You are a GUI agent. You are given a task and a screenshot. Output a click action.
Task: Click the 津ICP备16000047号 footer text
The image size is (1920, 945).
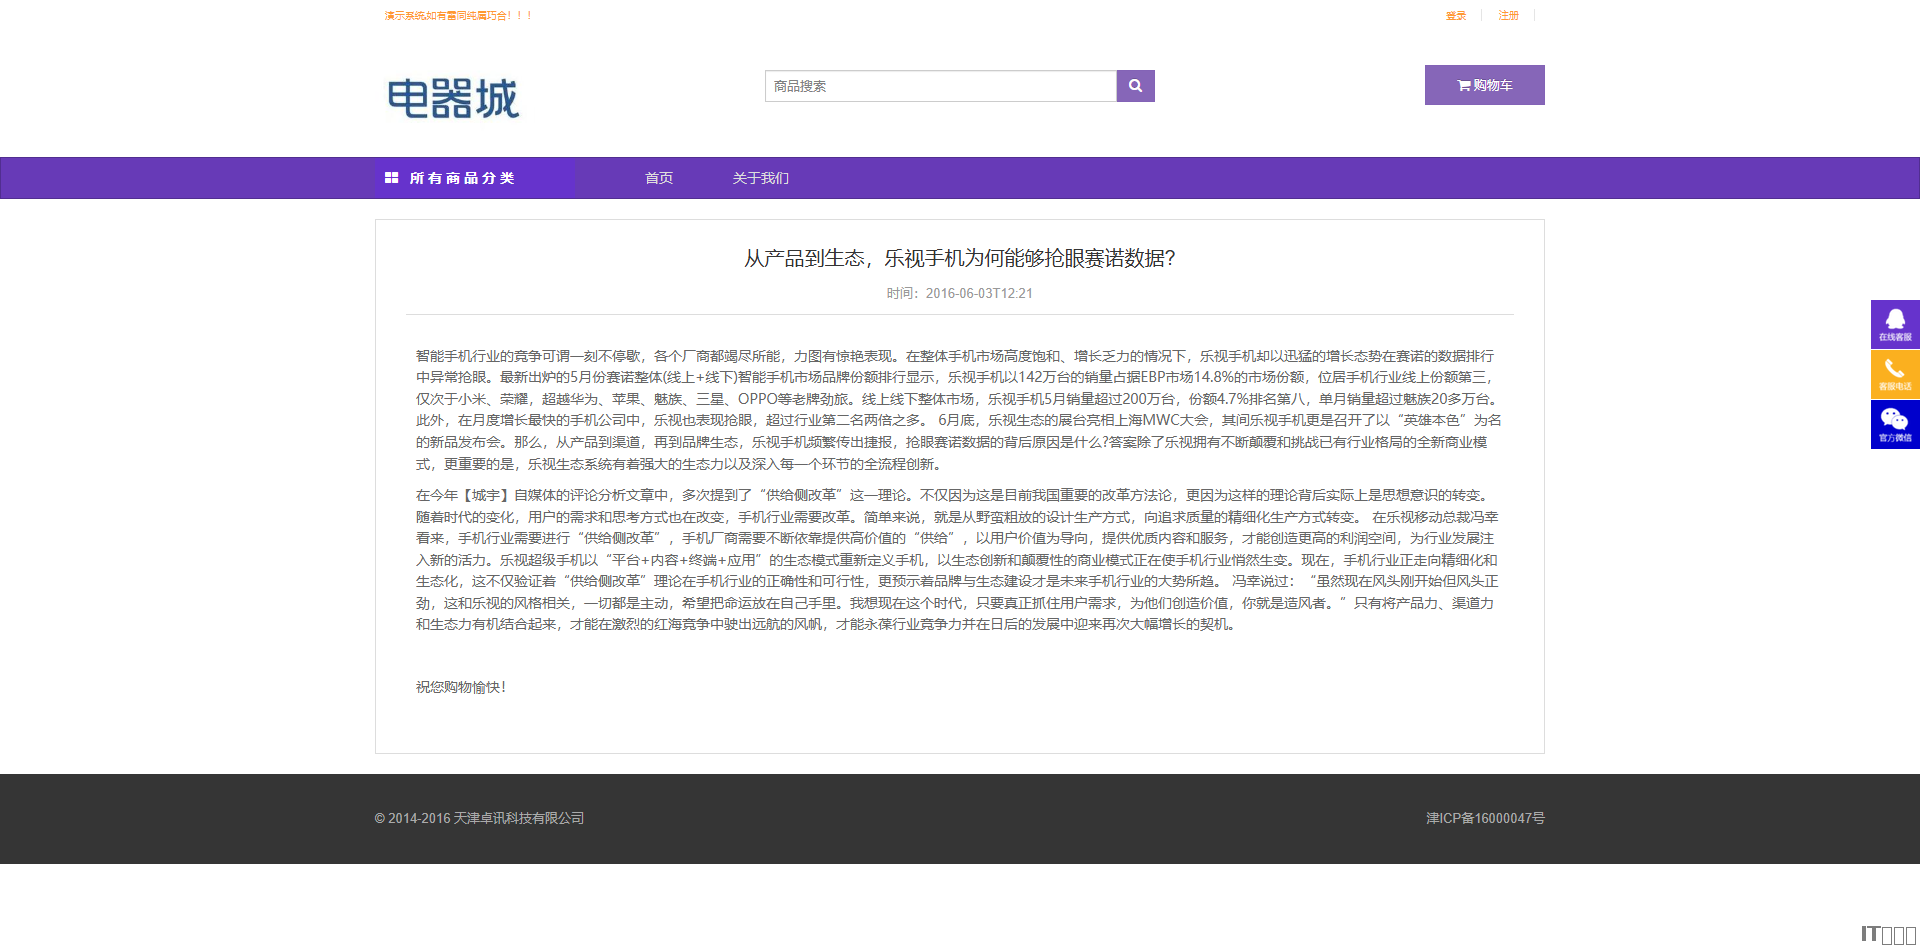(x=1485, y=818)
